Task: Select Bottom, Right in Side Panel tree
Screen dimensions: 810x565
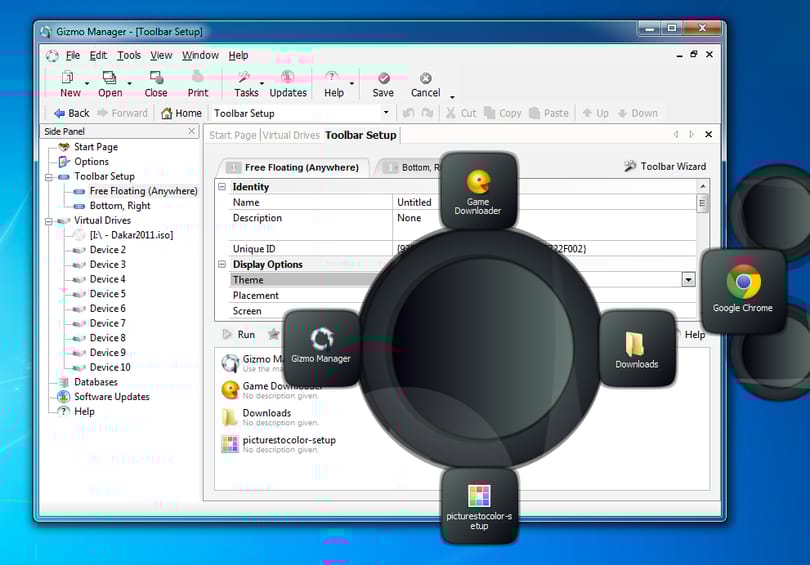Action: [120, 206]
